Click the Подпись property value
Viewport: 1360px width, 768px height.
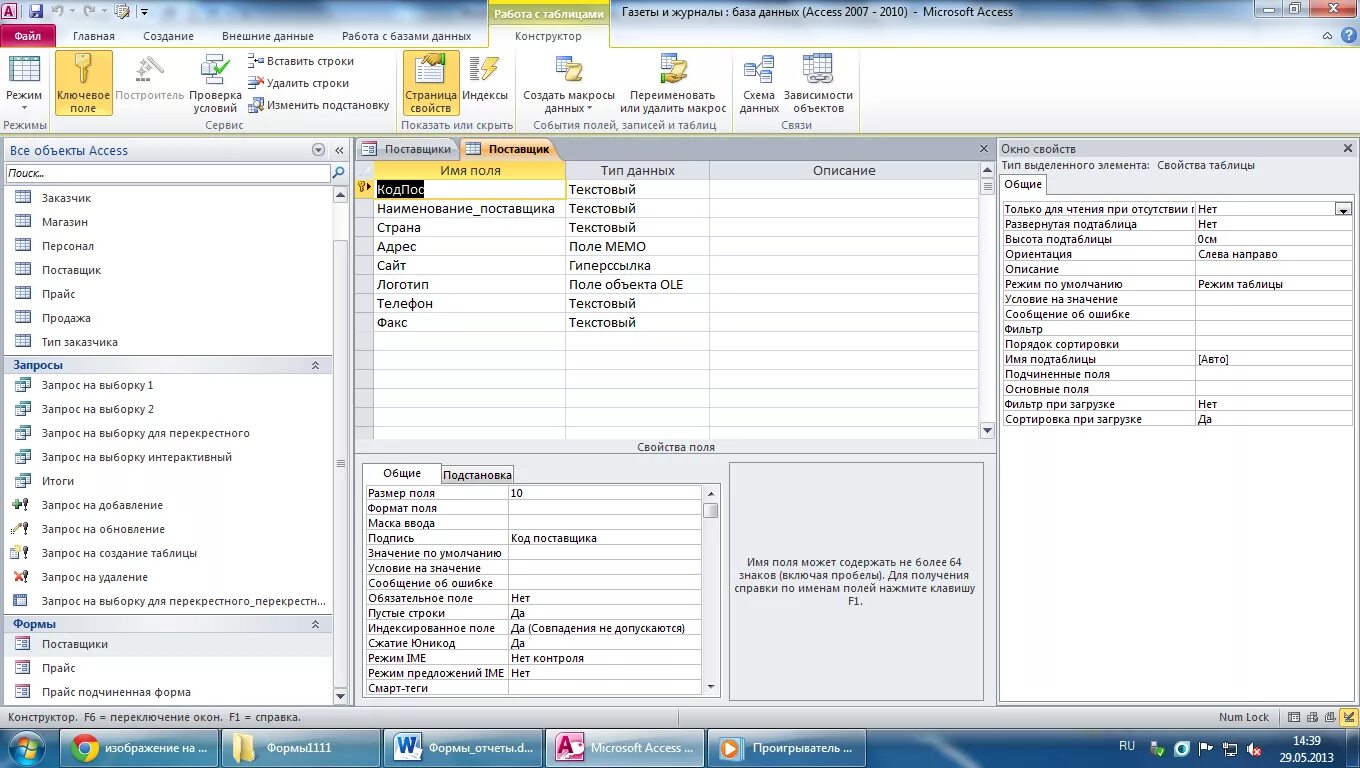coord(605,538)
